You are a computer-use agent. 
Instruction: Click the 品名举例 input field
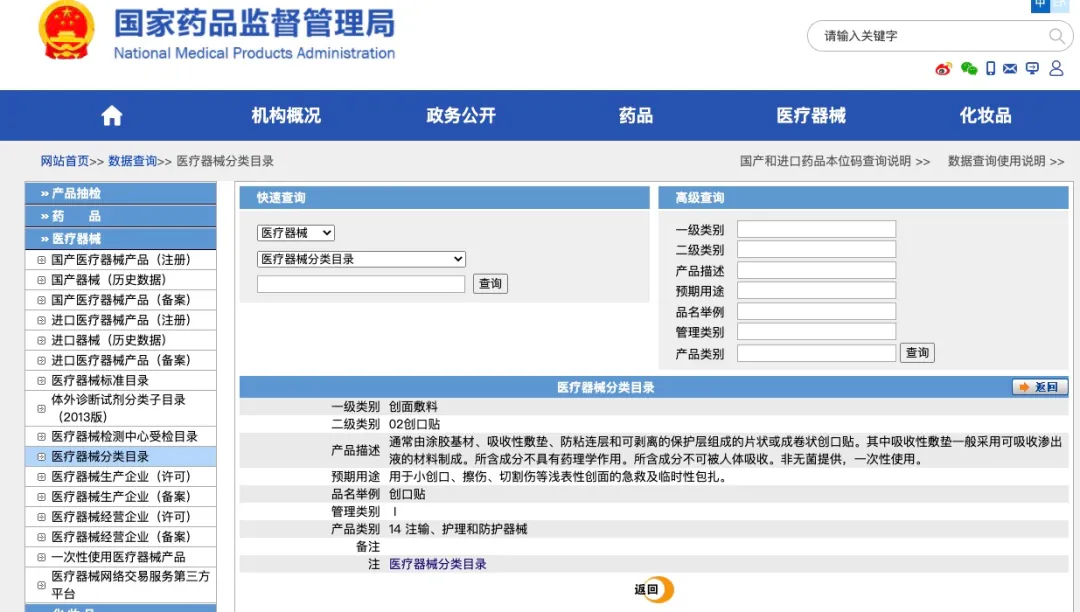pyautogui.click(x=816, y=311)
